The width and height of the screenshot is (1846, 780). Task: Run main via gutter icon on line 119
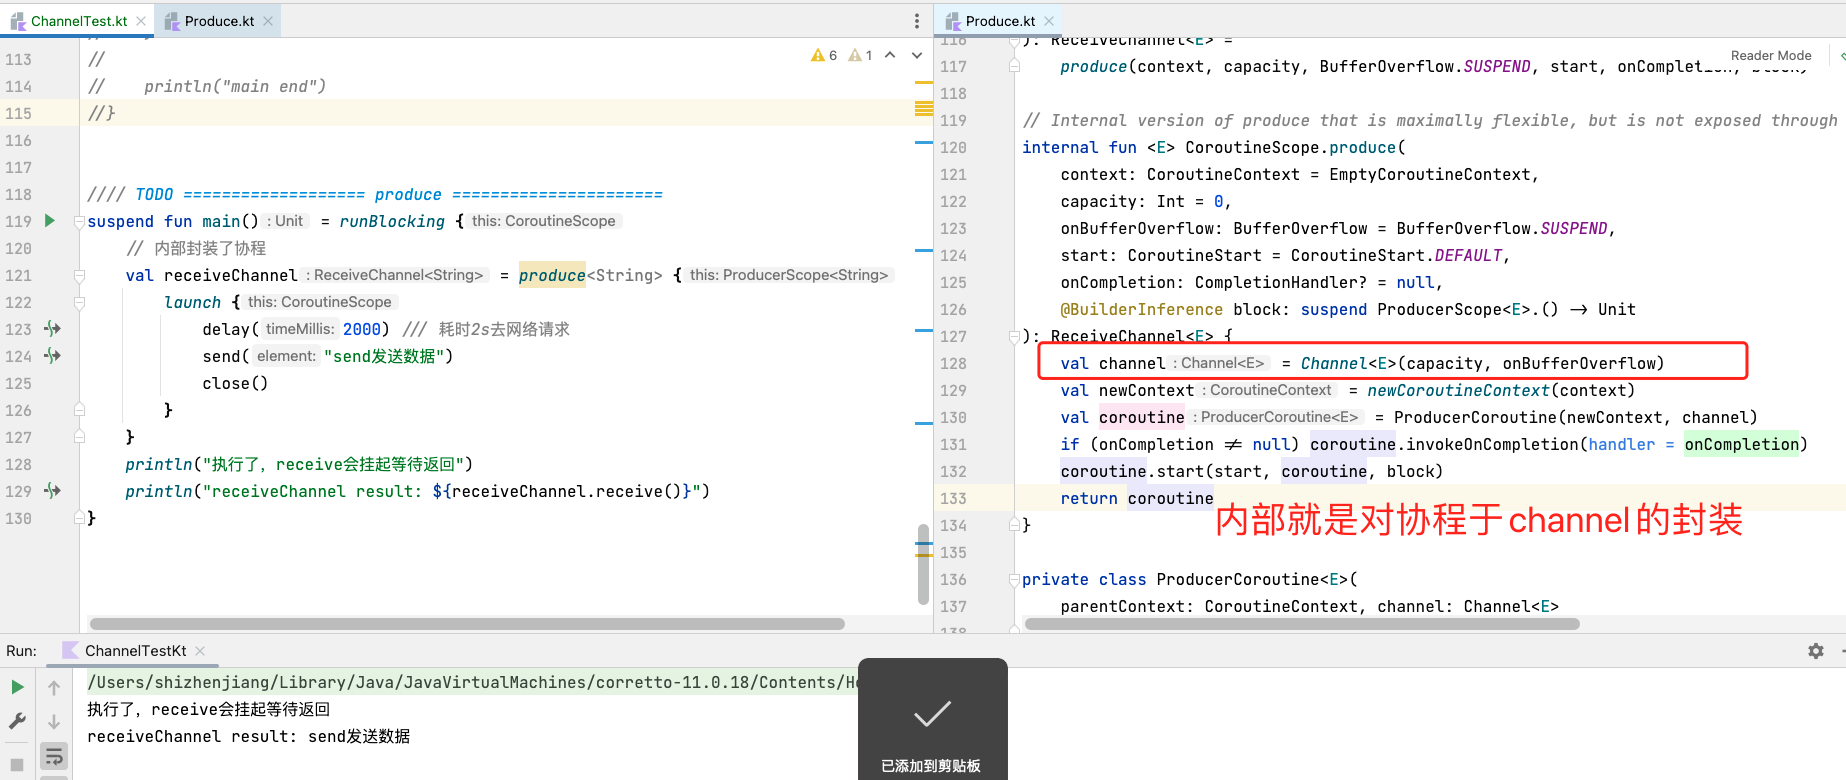50,220
